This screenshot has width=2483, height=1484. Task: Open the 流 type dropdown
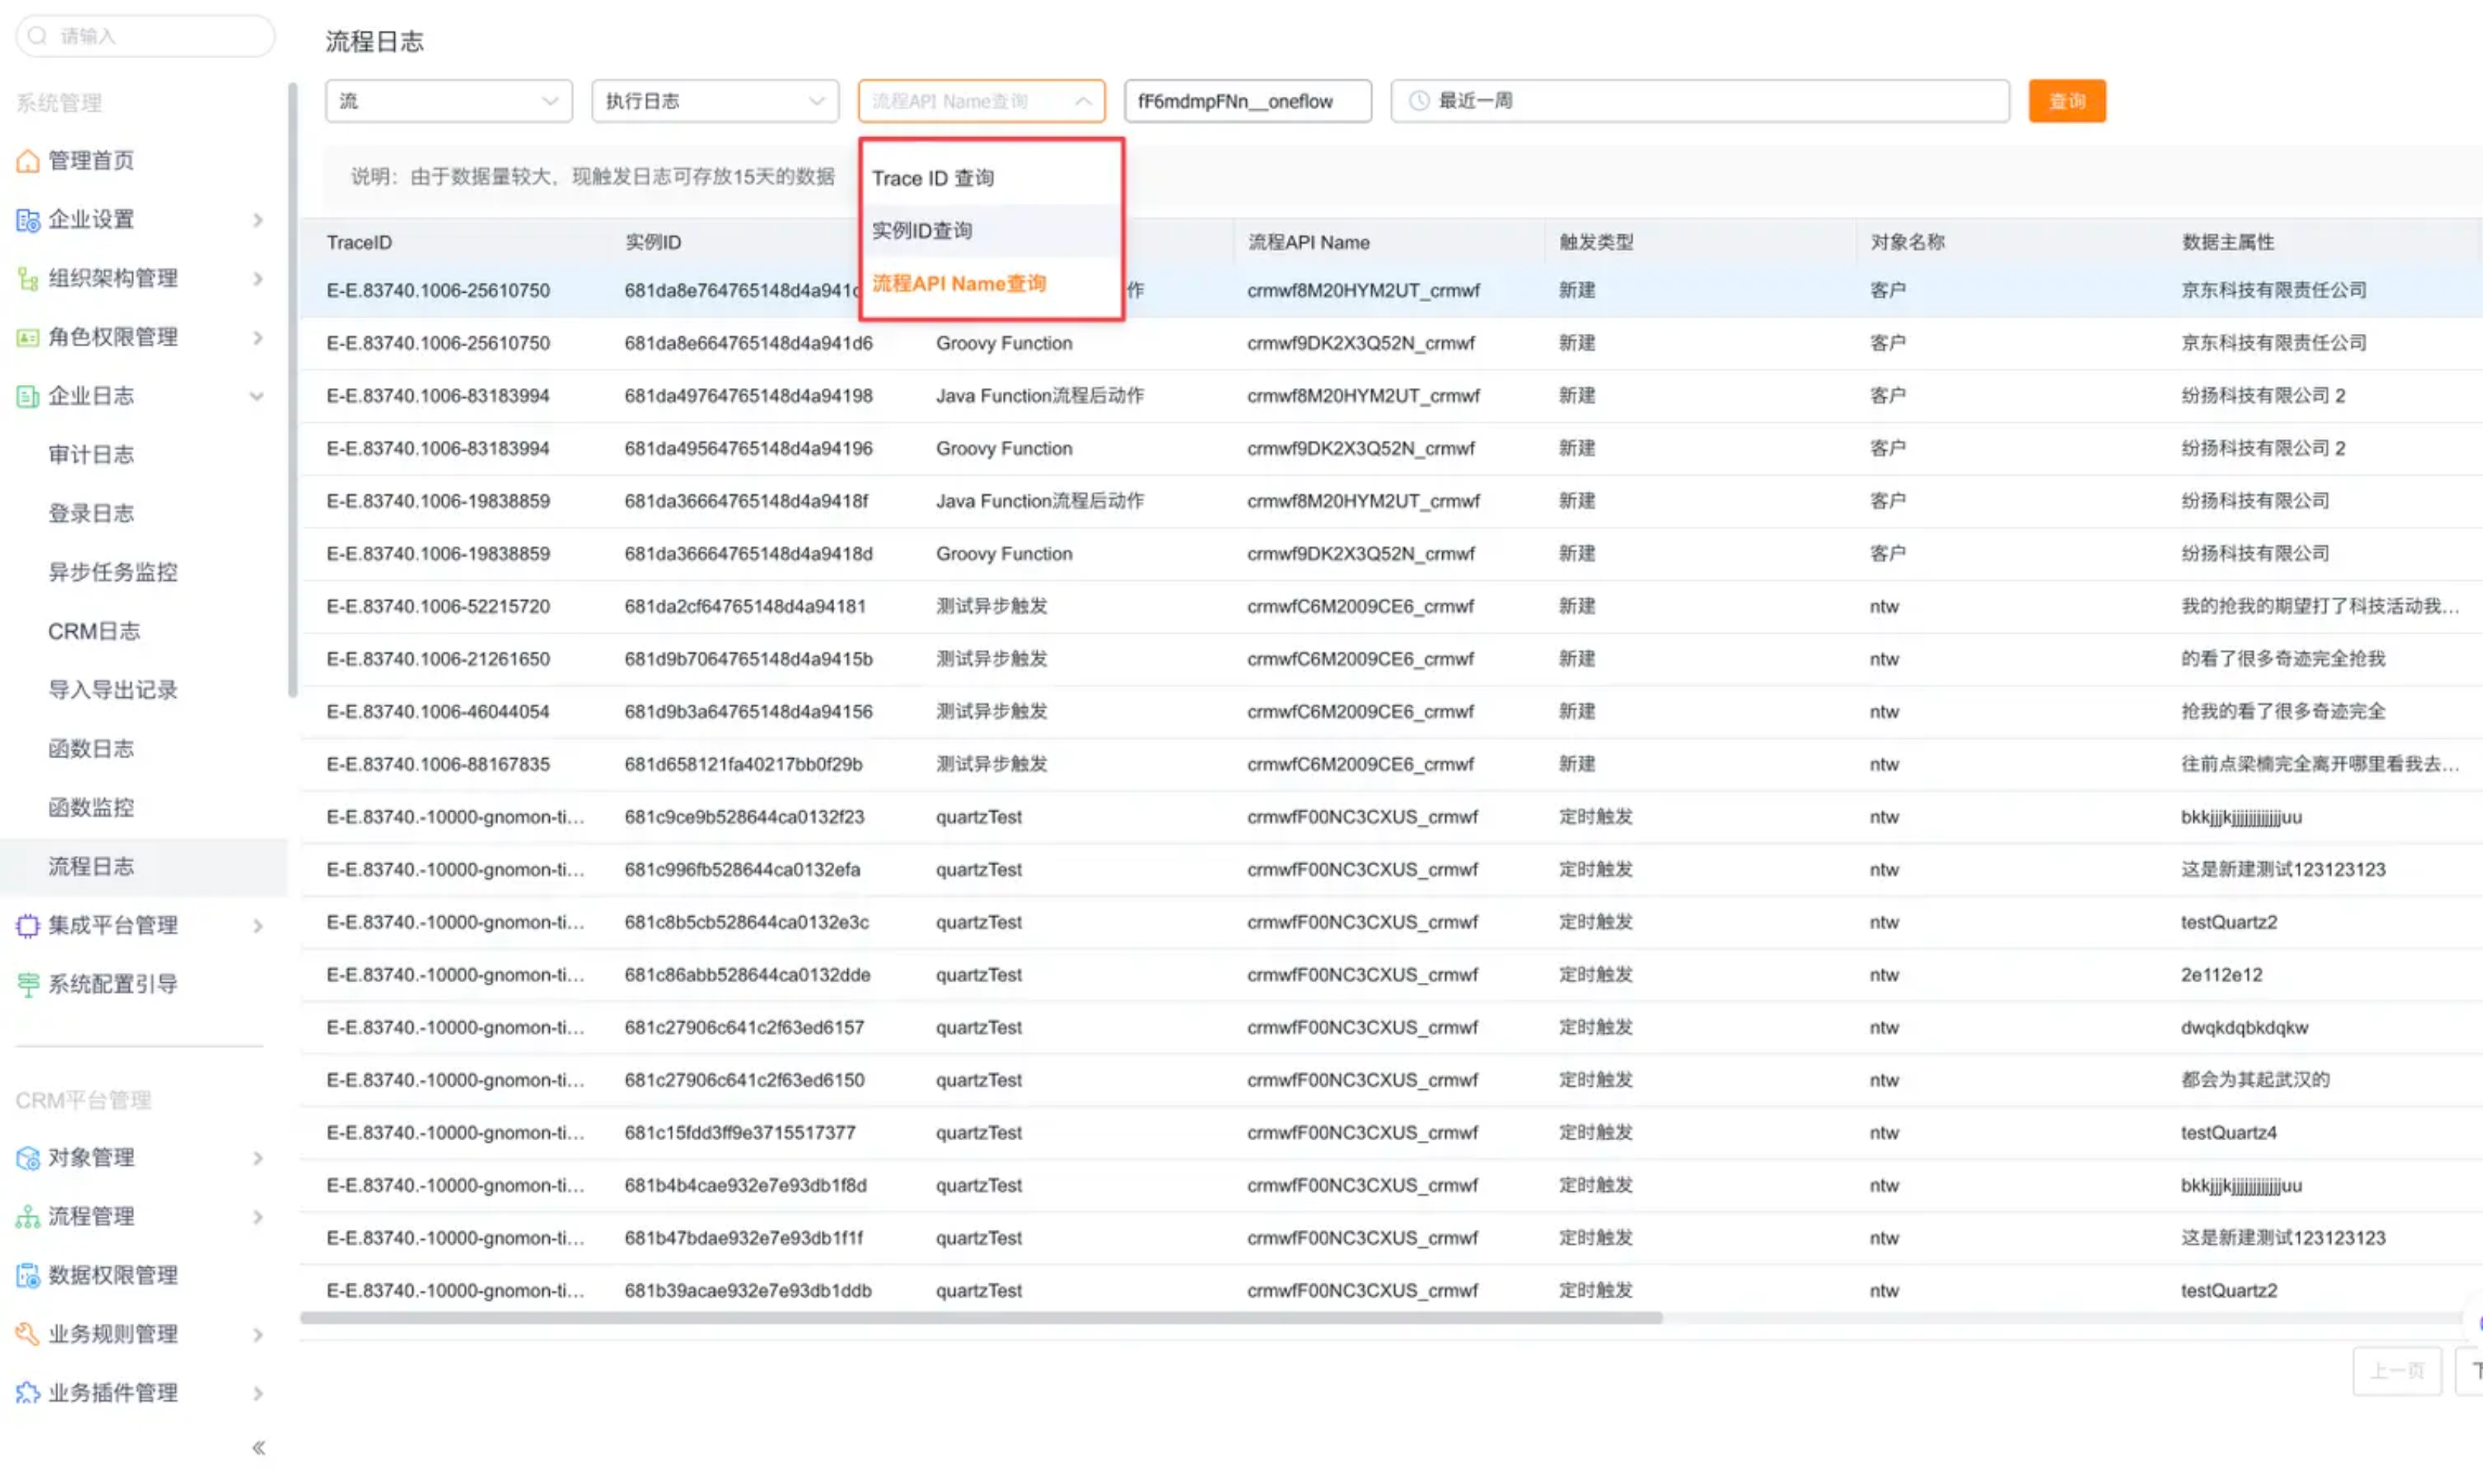[448, 101]
